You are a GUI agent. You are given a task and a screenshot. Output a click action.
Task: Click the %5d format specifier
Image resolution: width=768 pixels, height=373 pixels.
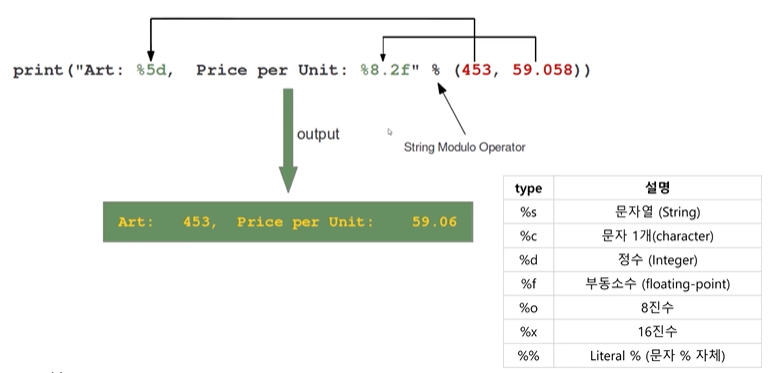(152, 70)
